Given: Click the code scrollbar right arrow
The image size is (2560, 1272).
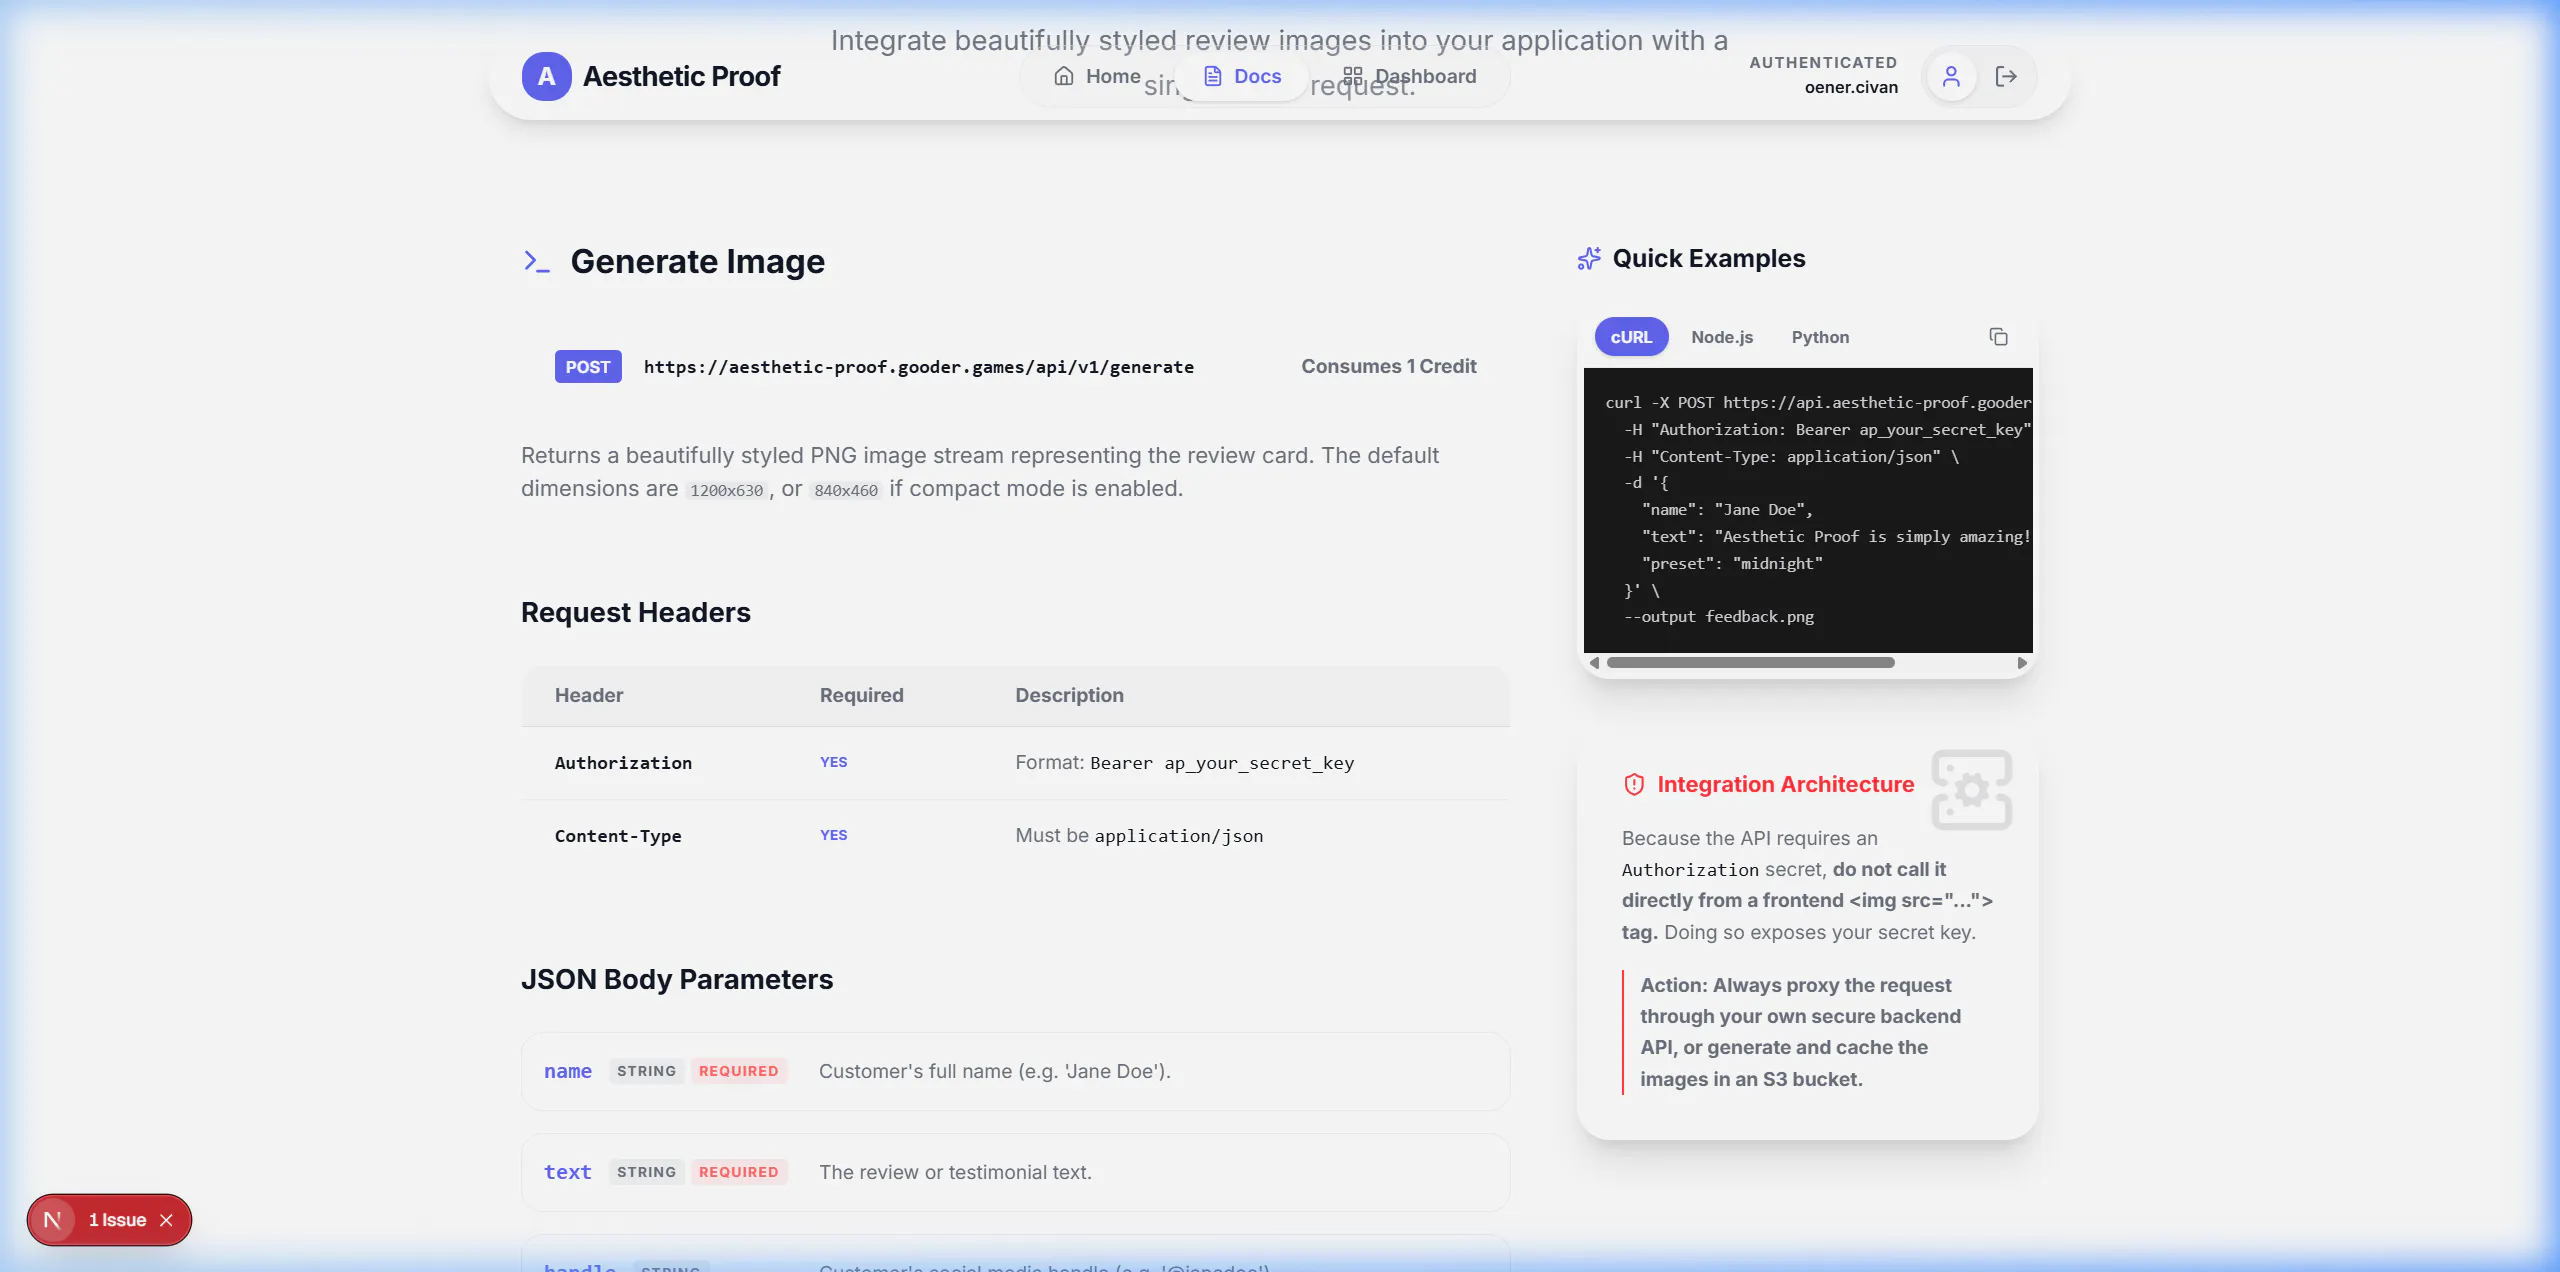Looking at the screenshot, I should [2022, 662].
